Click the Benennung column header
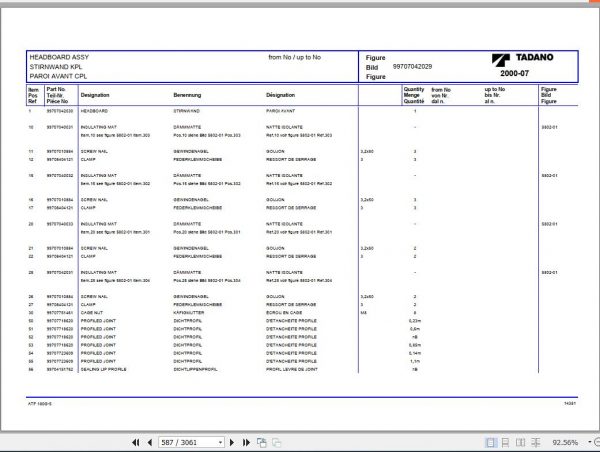The height and width of the screenshot is (452, 600). pos(187,95)
